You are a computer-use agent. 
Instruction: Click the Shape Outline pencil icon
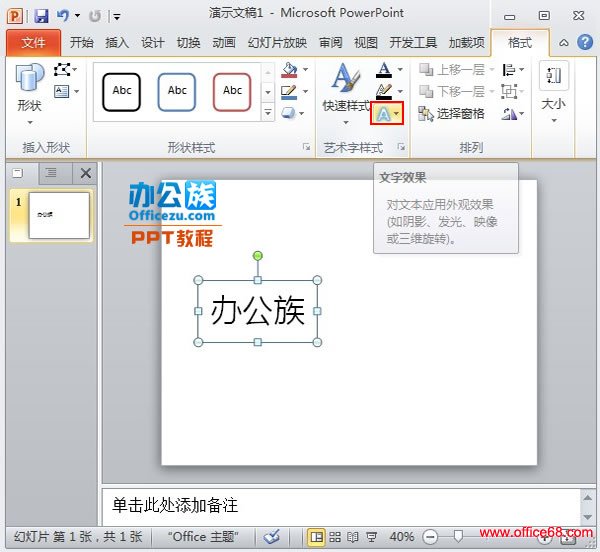289,92
